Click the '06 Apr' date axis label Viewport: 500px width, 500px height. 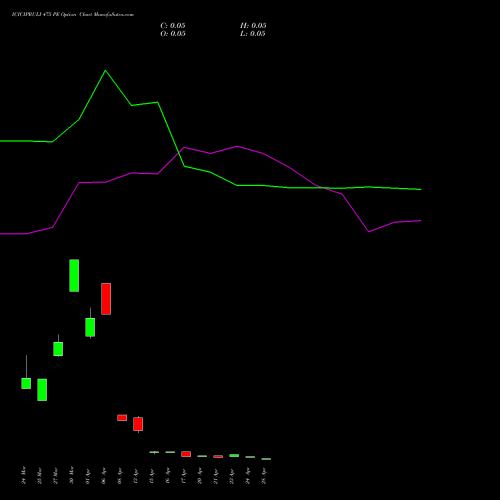pyautogui.click(x=103, y=475)
